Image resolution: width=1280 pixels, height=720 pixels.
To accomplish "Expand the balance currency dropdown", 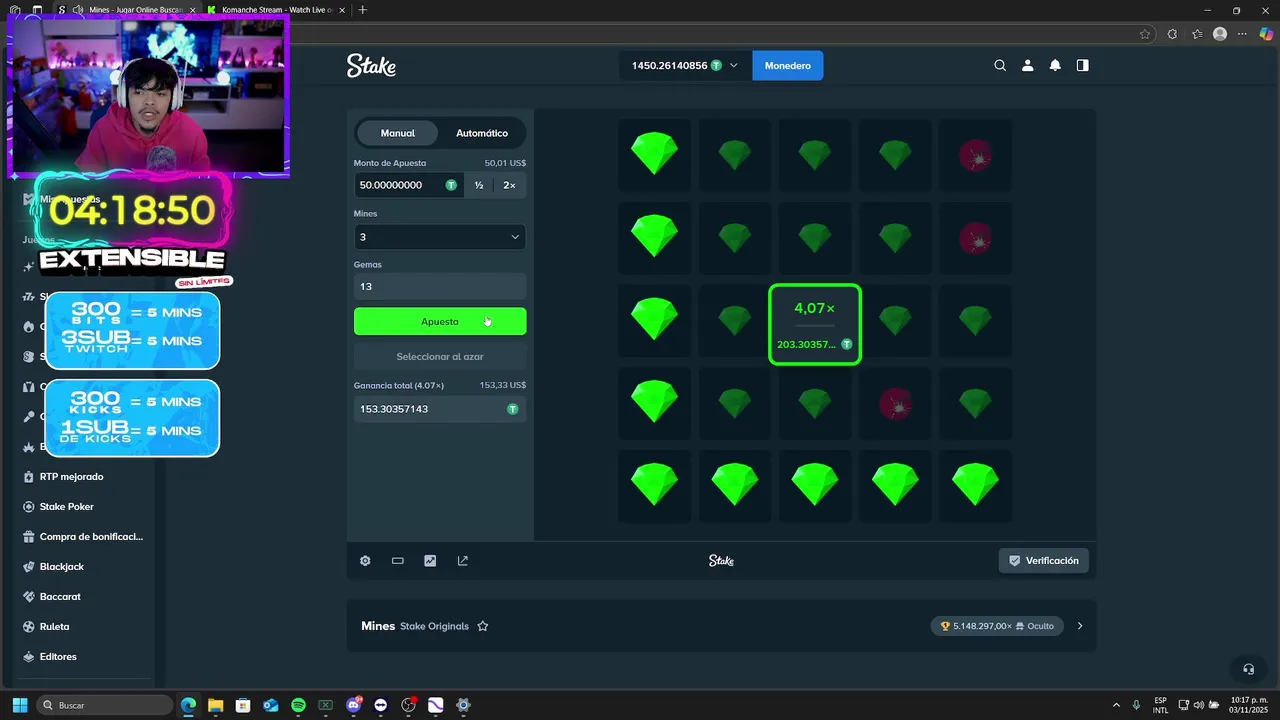I will tap(734, 66).
